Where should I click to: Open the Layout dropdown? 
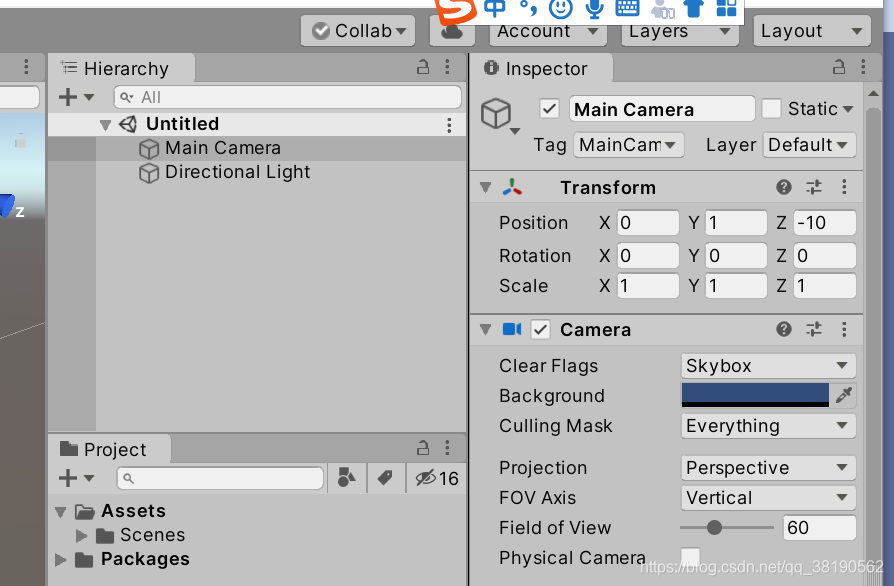coord(812,30)
